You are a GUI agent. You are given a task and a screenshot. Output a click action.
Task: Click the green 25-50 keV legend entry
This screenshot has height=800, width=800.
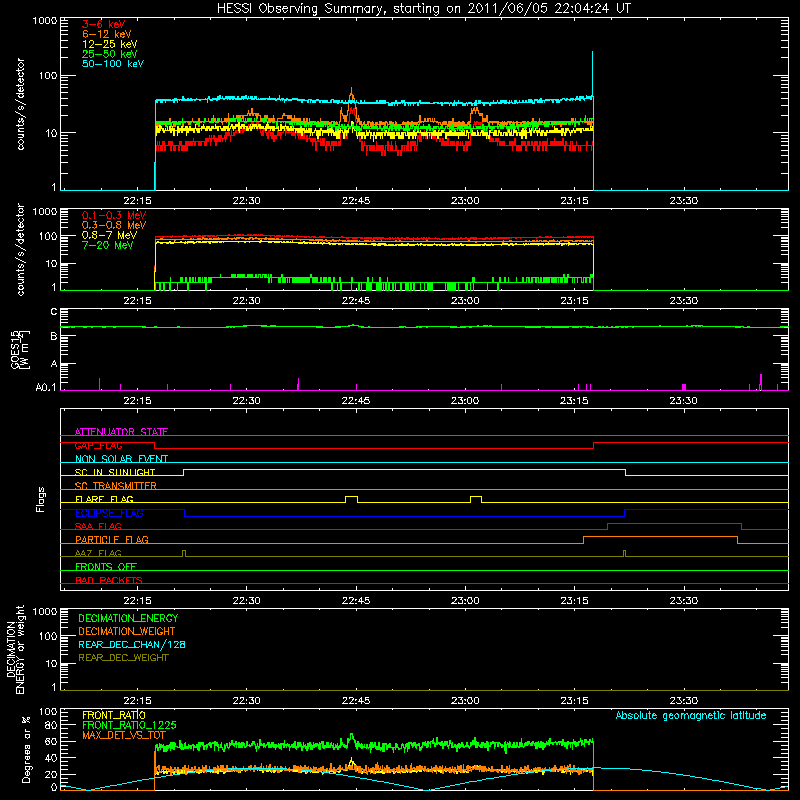pos(110,54)
